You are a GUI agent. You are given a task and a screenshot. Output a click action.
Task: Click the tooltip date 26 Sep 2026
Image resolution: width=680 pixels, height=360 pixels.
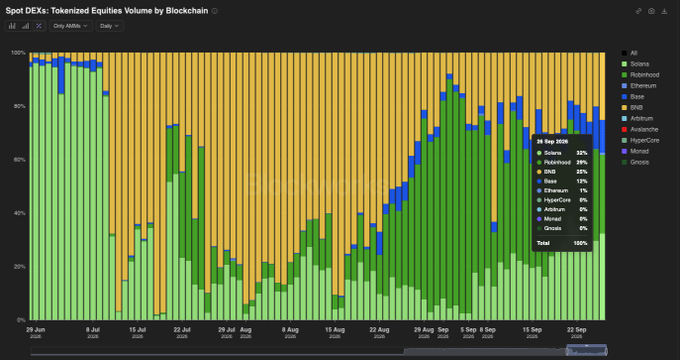point(552,142)
